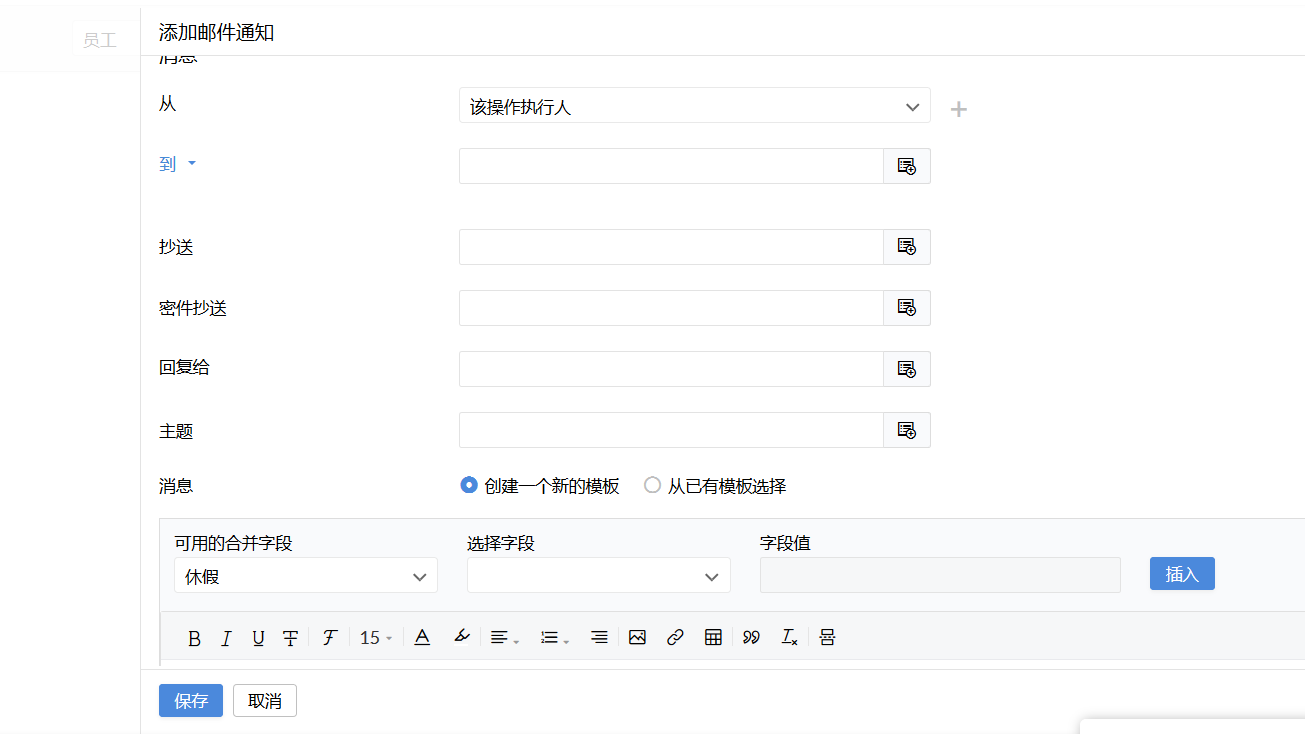Click the 保存 button
This screenshot has height=734, width=1305.
tap(190, 701)
